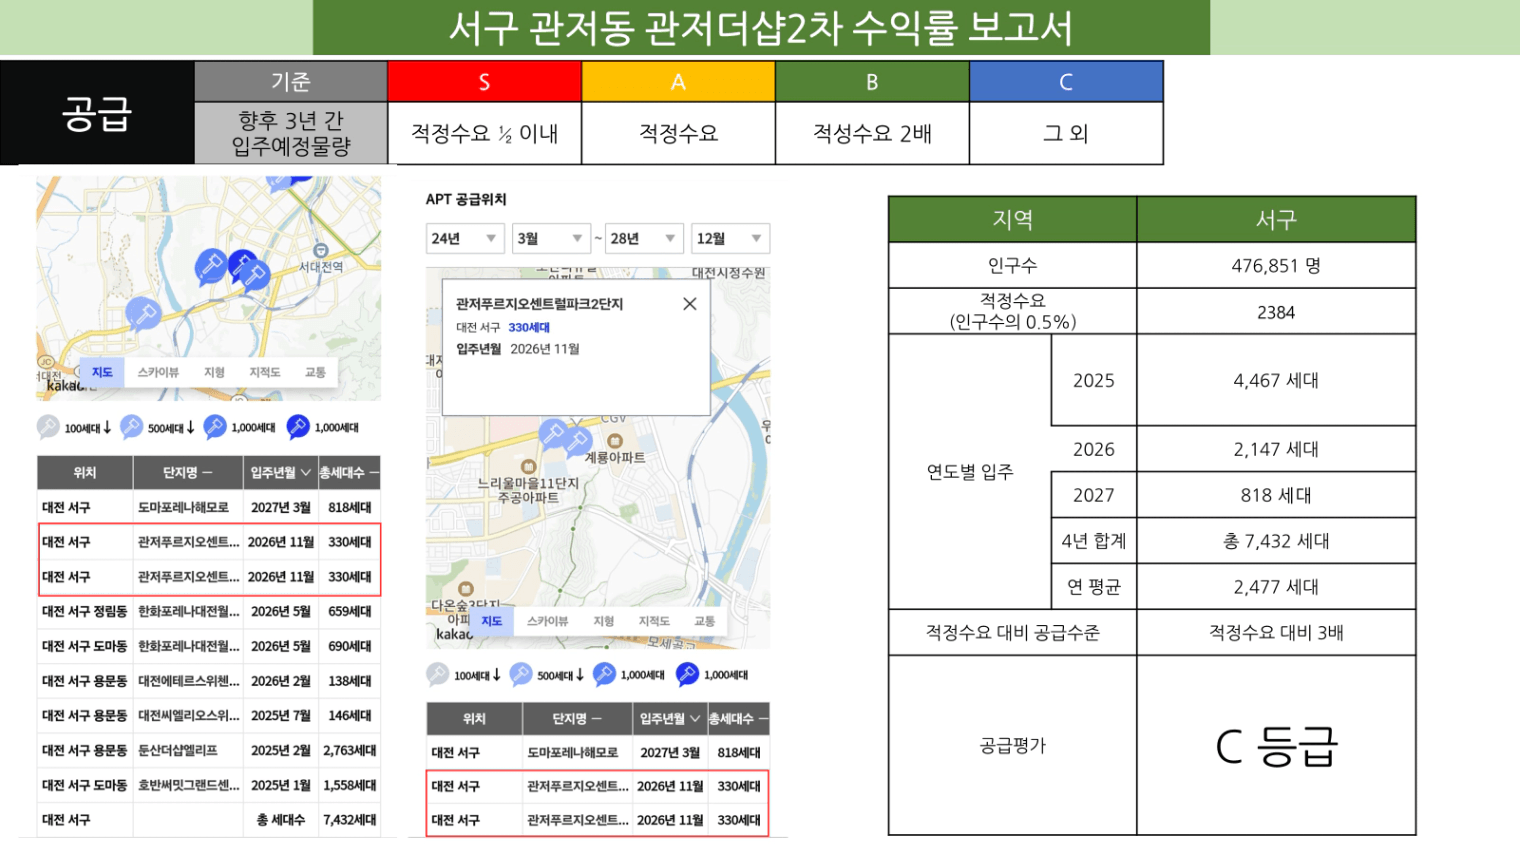Image resolution: width=1520 pixels, height=855 pixels.
Task: Switch the 서대전역 map to 스카이뷰
Action: pyautogui.click(x=158, y=372)
